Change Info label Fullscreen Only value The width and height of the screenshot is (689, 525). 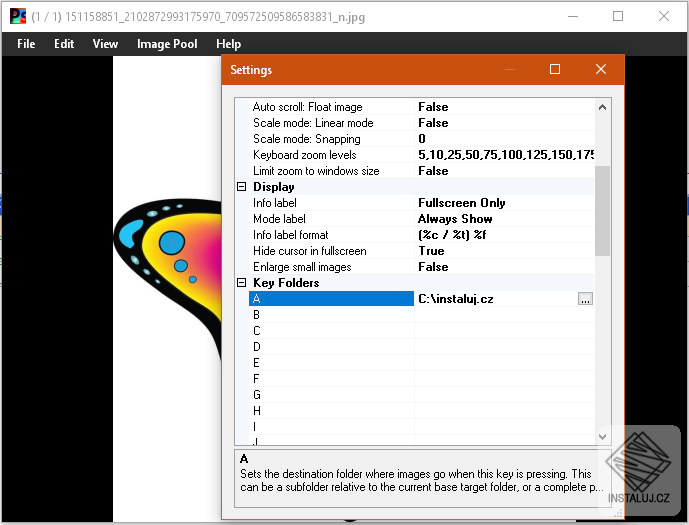(x=504, y=203)
